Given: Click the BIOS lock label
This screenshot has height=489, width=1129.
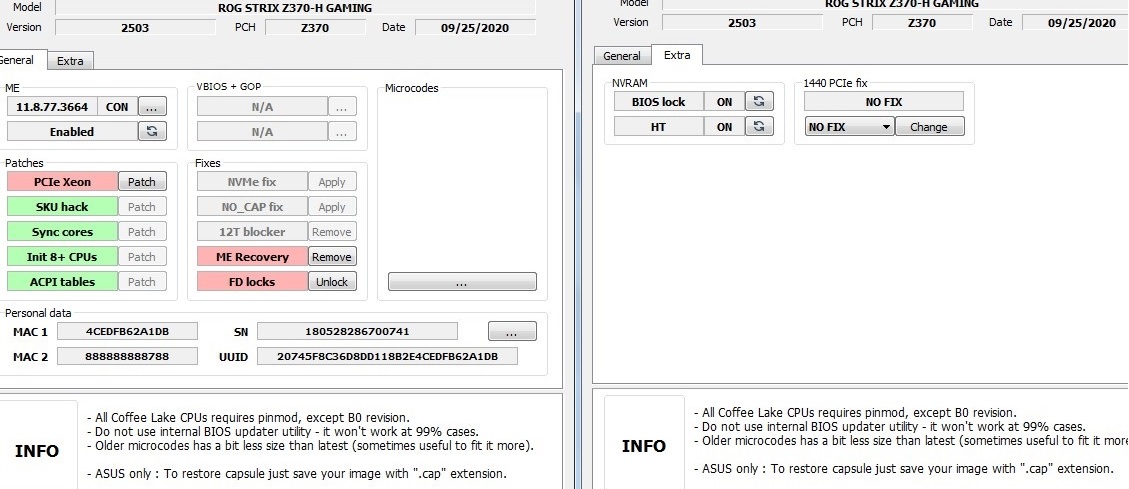Looking at the screenshot, I should 659,102.
